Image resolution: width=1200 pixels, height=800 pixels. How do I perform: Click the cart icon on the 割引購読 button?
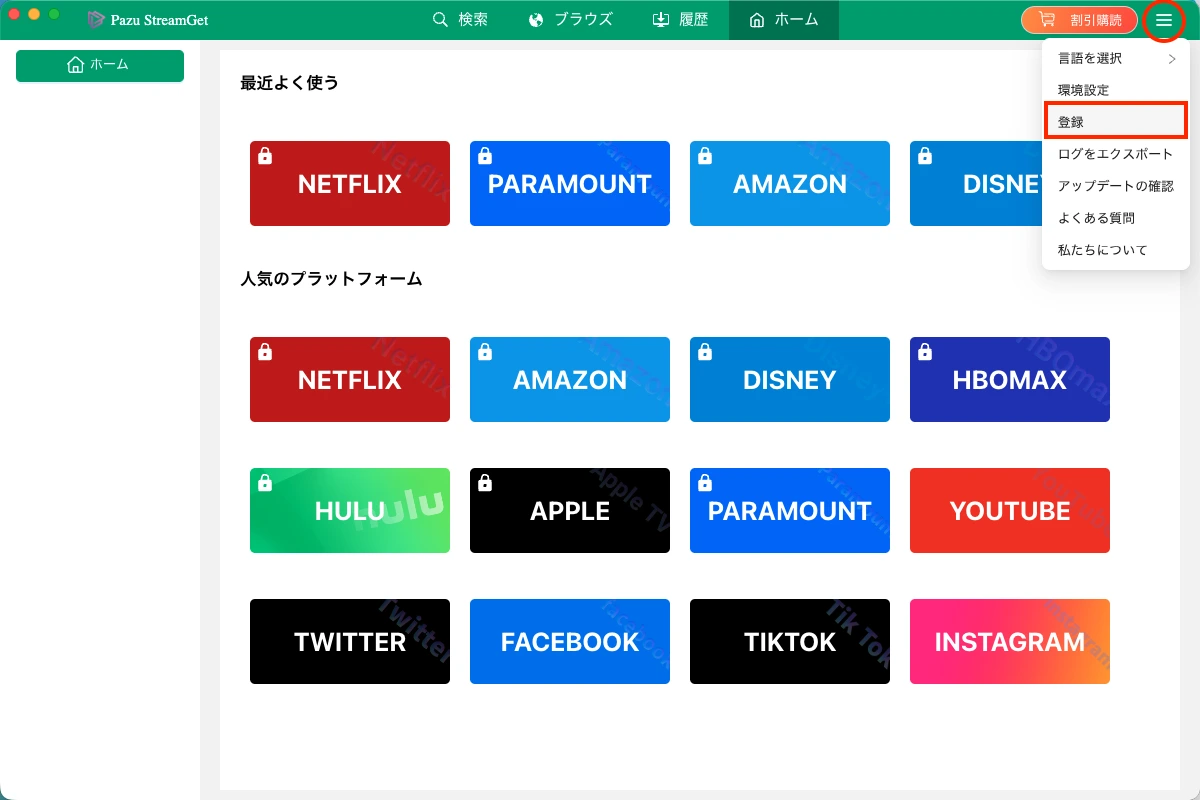point(1047,19)
